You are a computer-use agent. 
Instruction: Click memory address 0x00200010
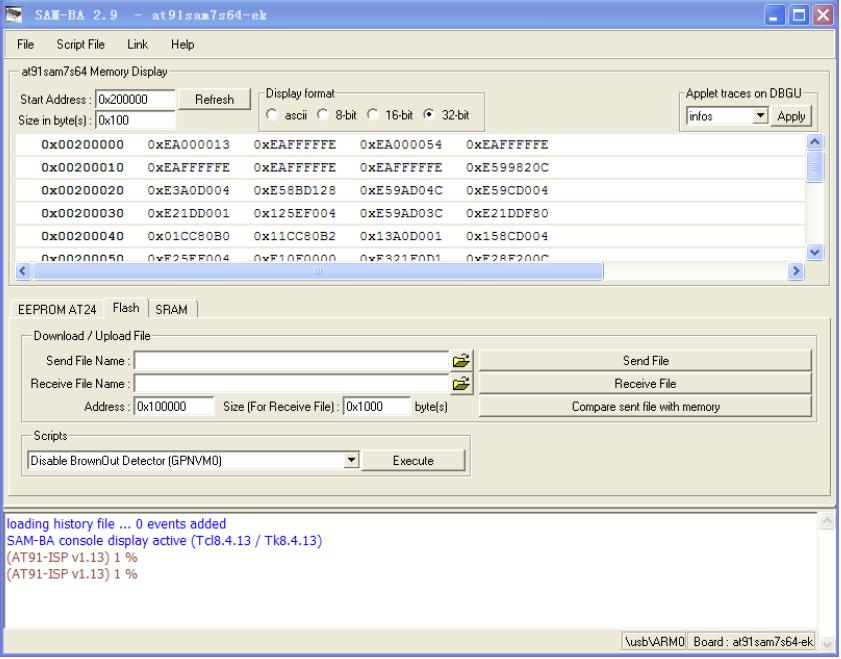click(83, 168)
